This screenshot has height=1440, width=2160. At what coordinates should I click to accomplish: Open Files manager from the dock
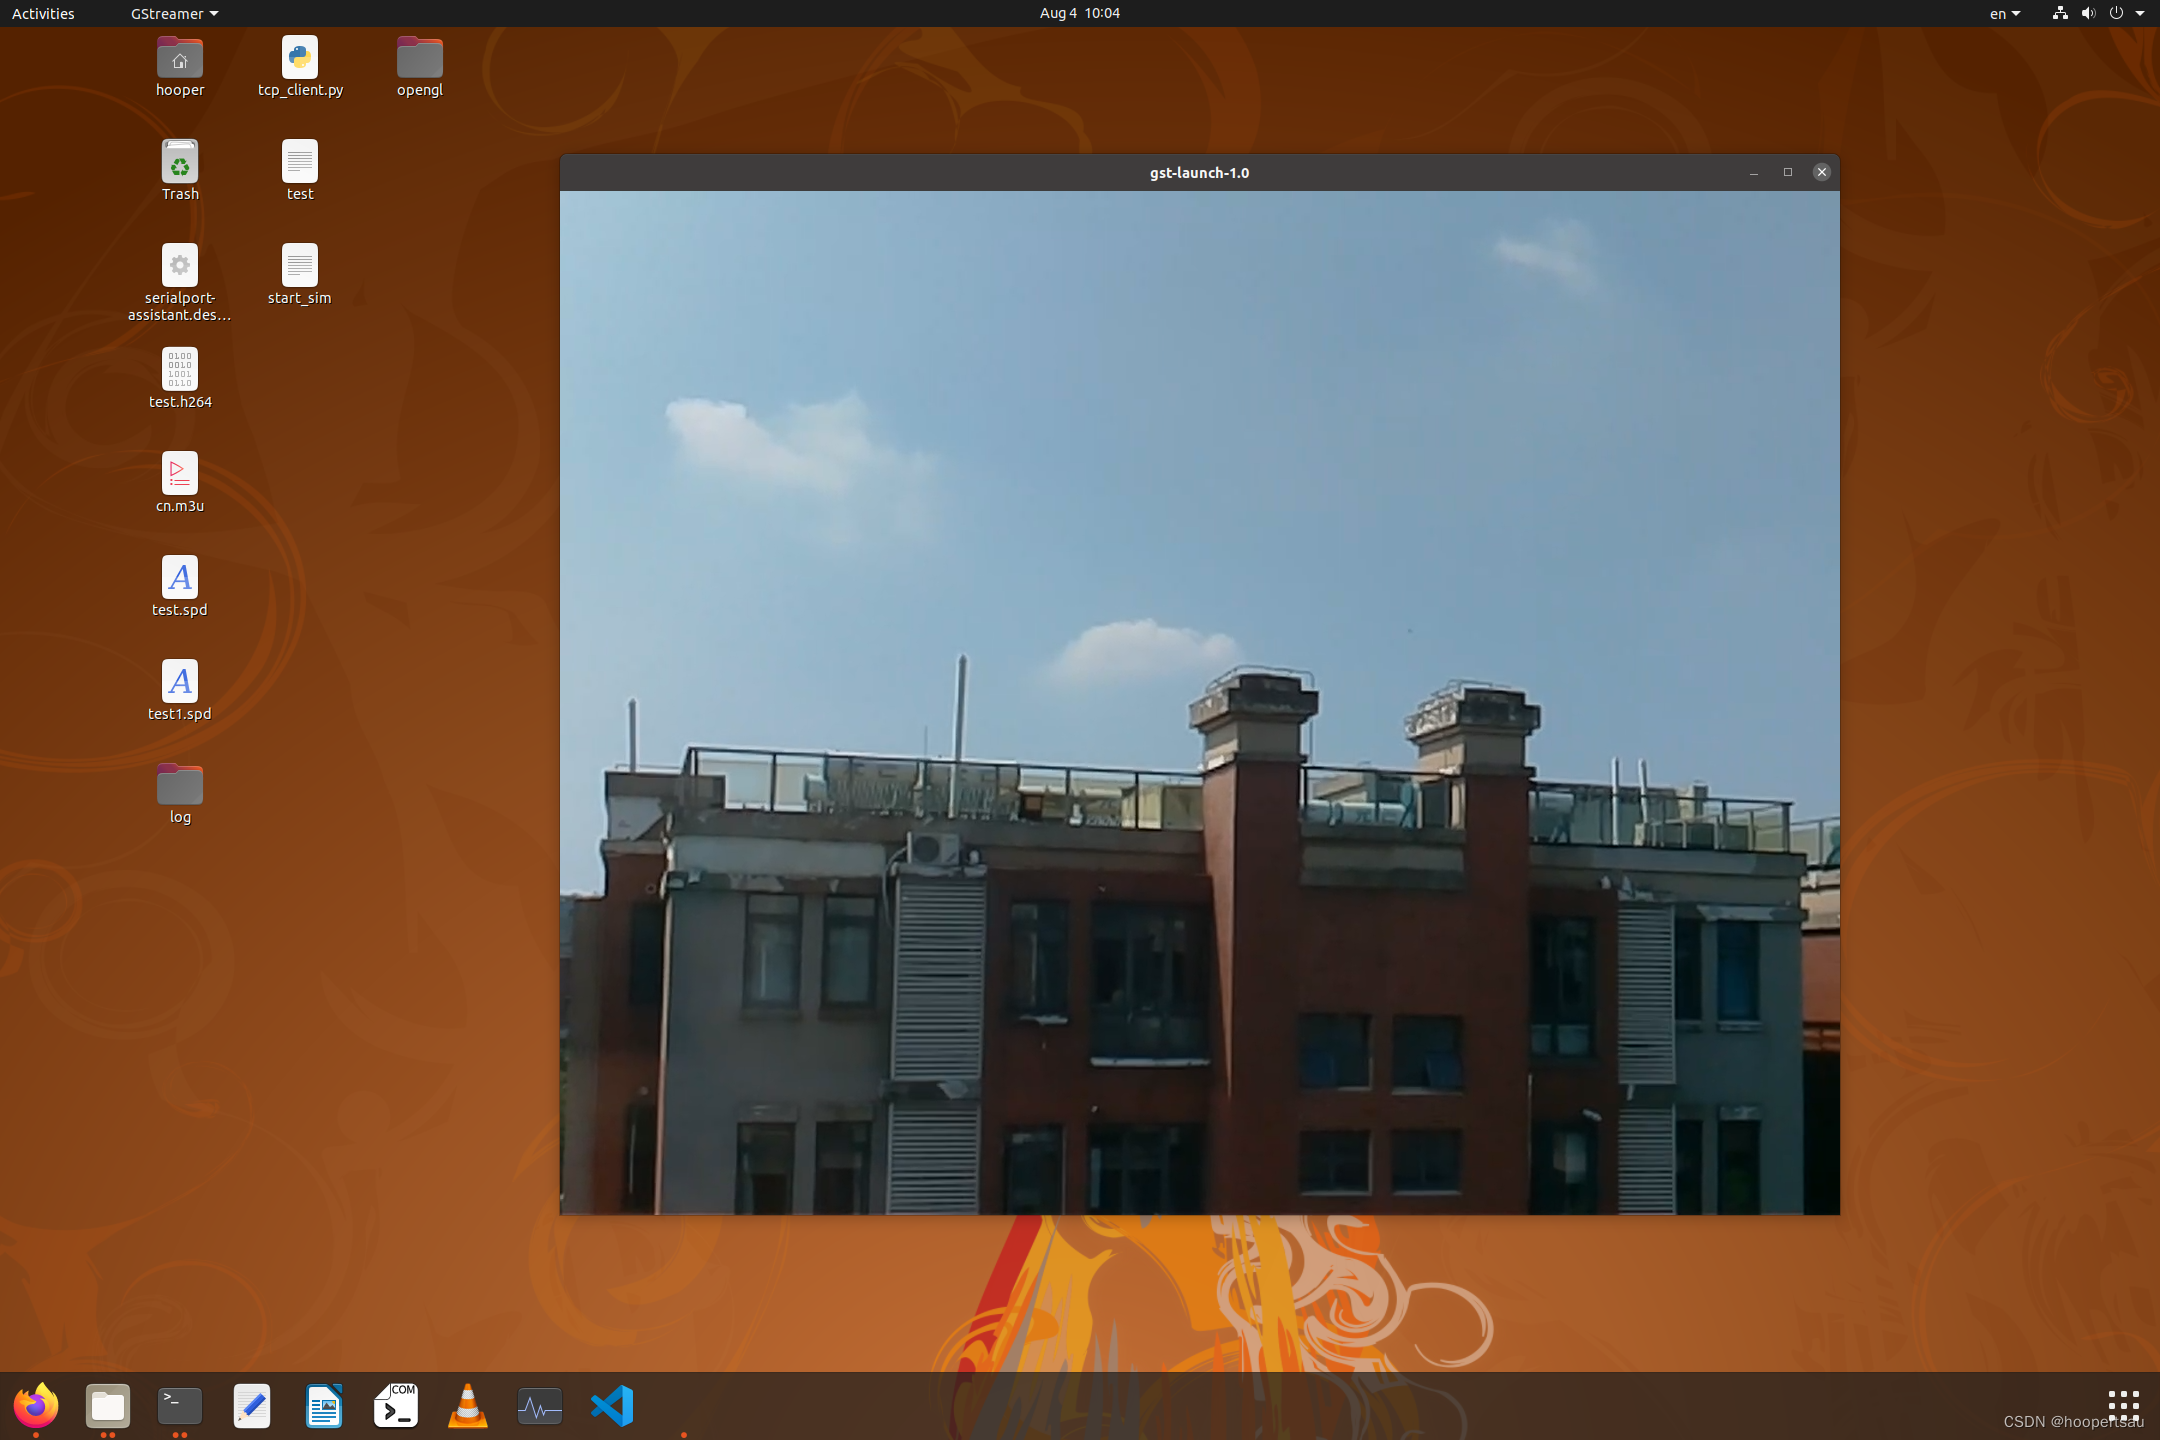tap(108, 1406)
